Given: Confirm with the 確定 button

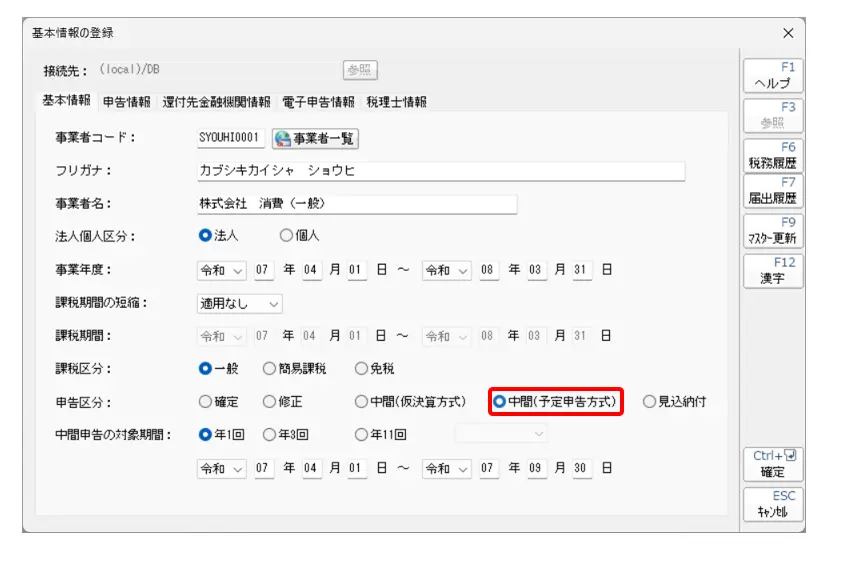Looking at the screenshot, I should point(772,465).
